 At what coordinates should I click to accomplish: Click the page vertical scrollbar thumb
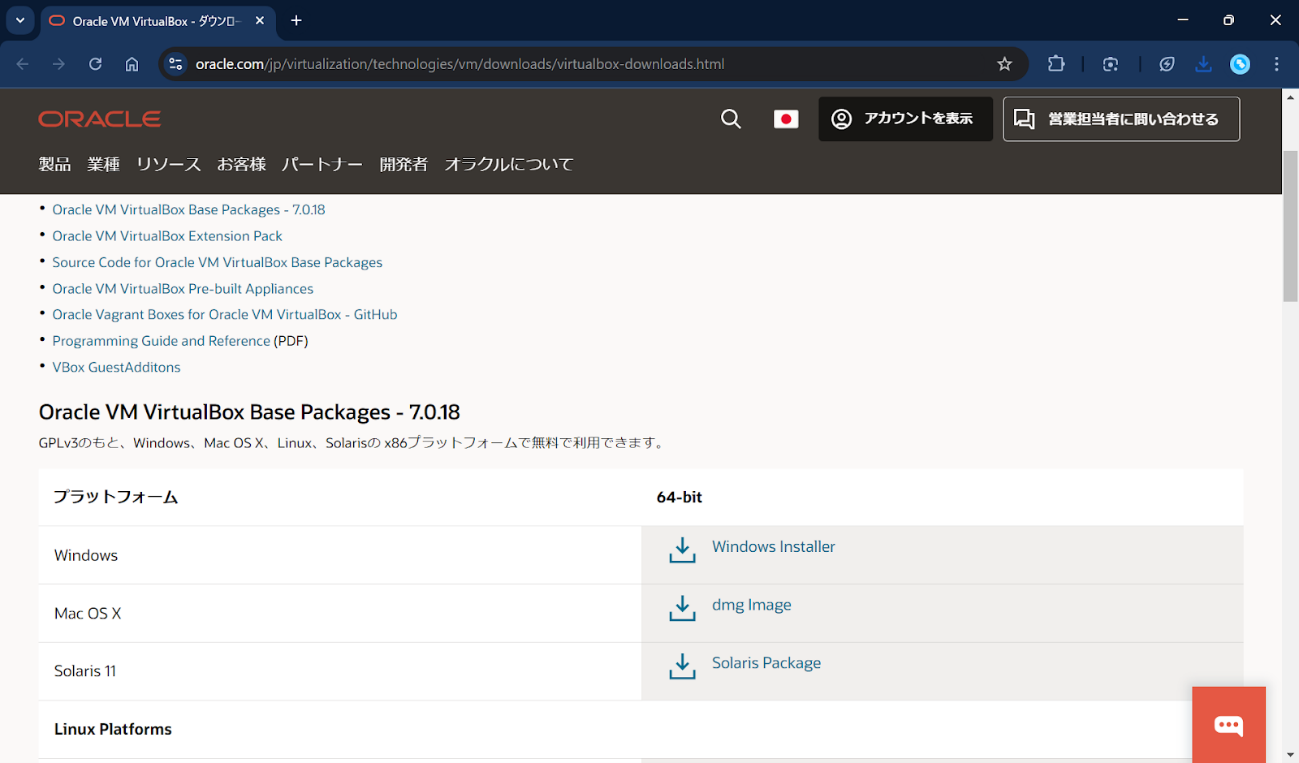tap(1290, 227)
